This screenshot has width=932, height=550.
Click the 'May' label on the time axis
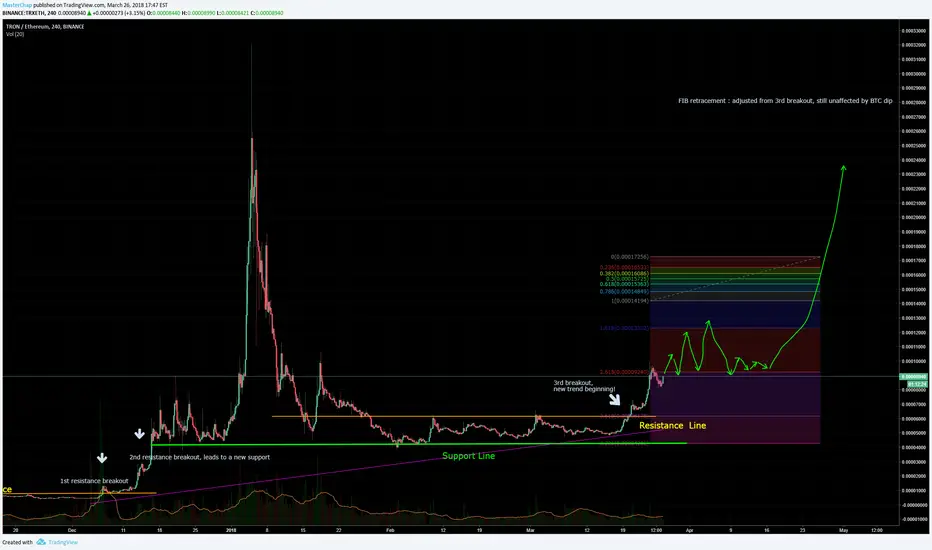tap(843, 530)
